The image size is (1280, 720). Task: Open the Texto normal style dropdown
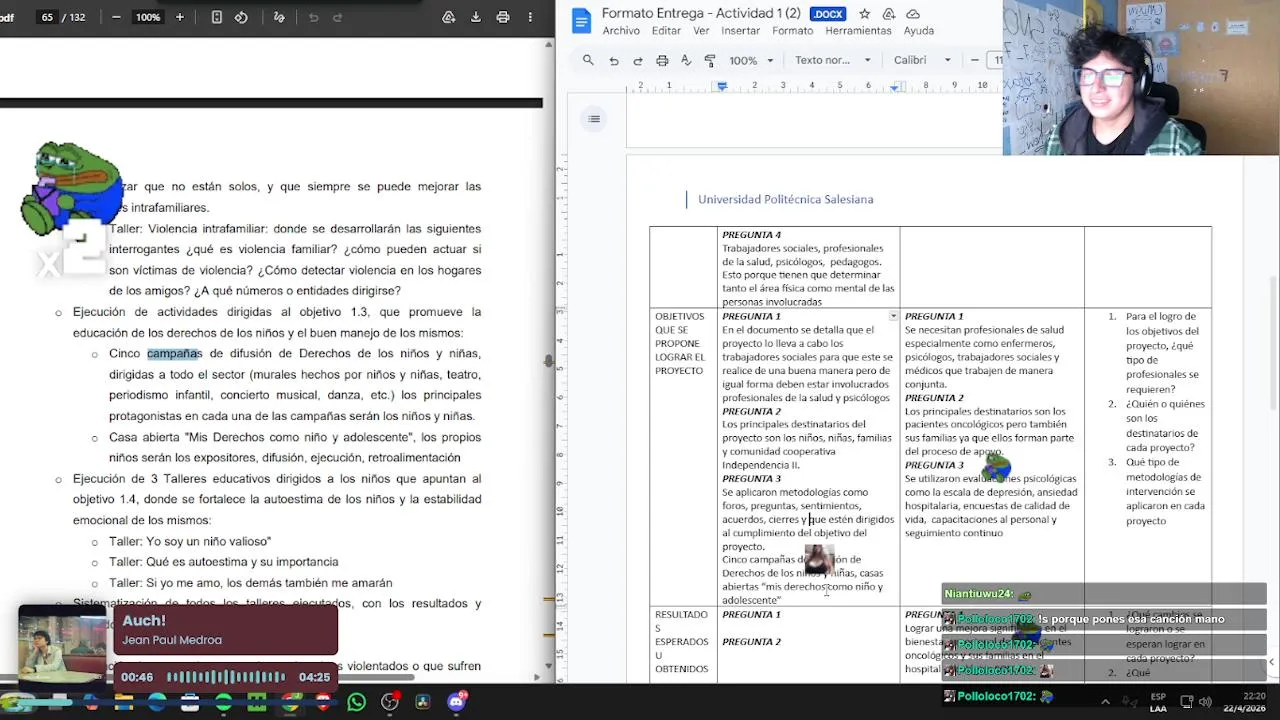point(833,60)
